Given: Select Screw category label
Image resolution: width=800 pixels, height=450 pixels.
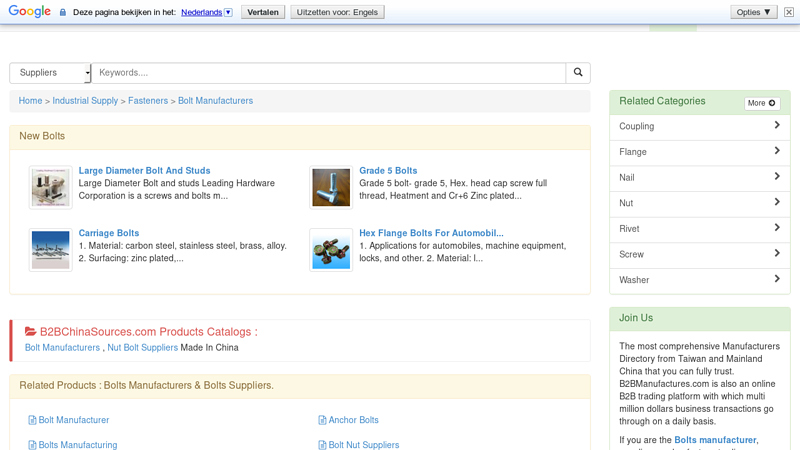Looking at the screenshot, I should (x=631, y=254).
